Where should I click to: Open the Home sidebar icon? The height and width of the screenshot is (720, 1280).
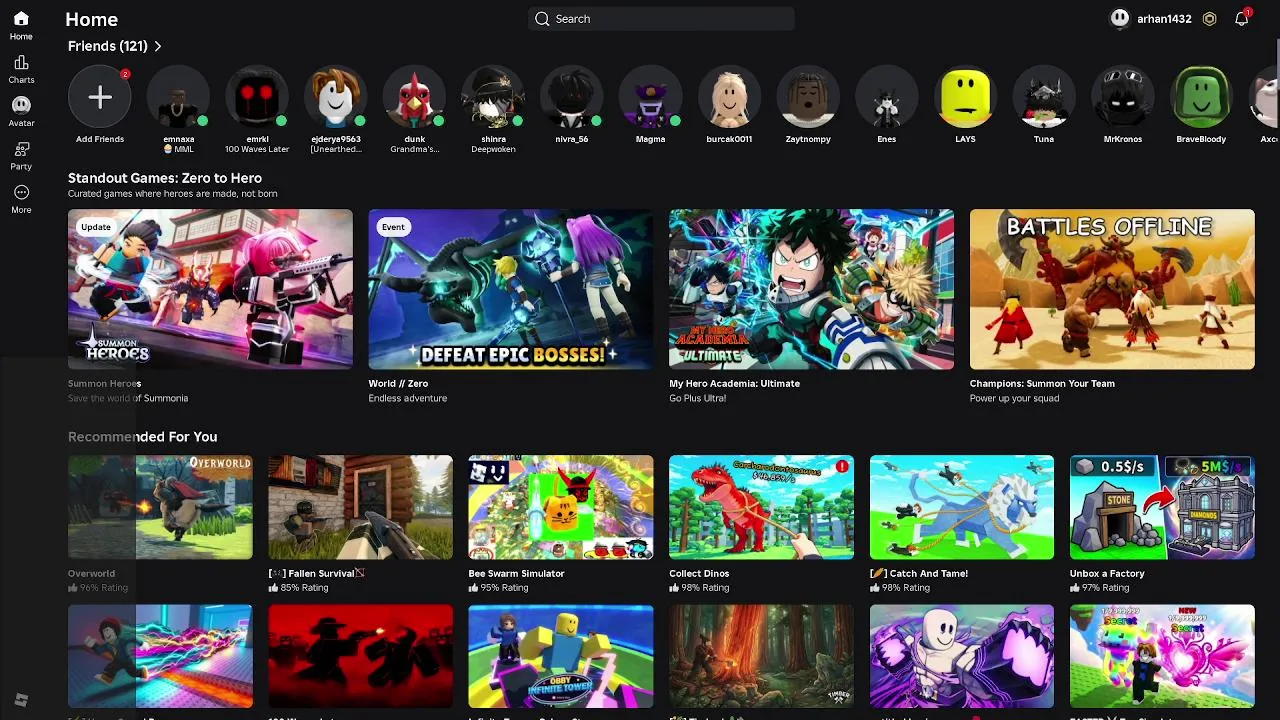click(21, 19)
